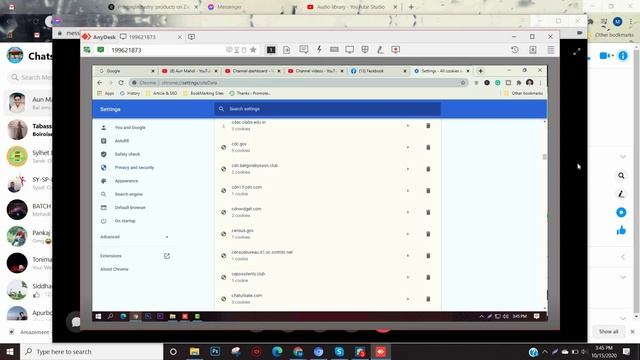The image size is (640, 360).
Task: Expand the Advanced settings section
Action: pos(134,237)
